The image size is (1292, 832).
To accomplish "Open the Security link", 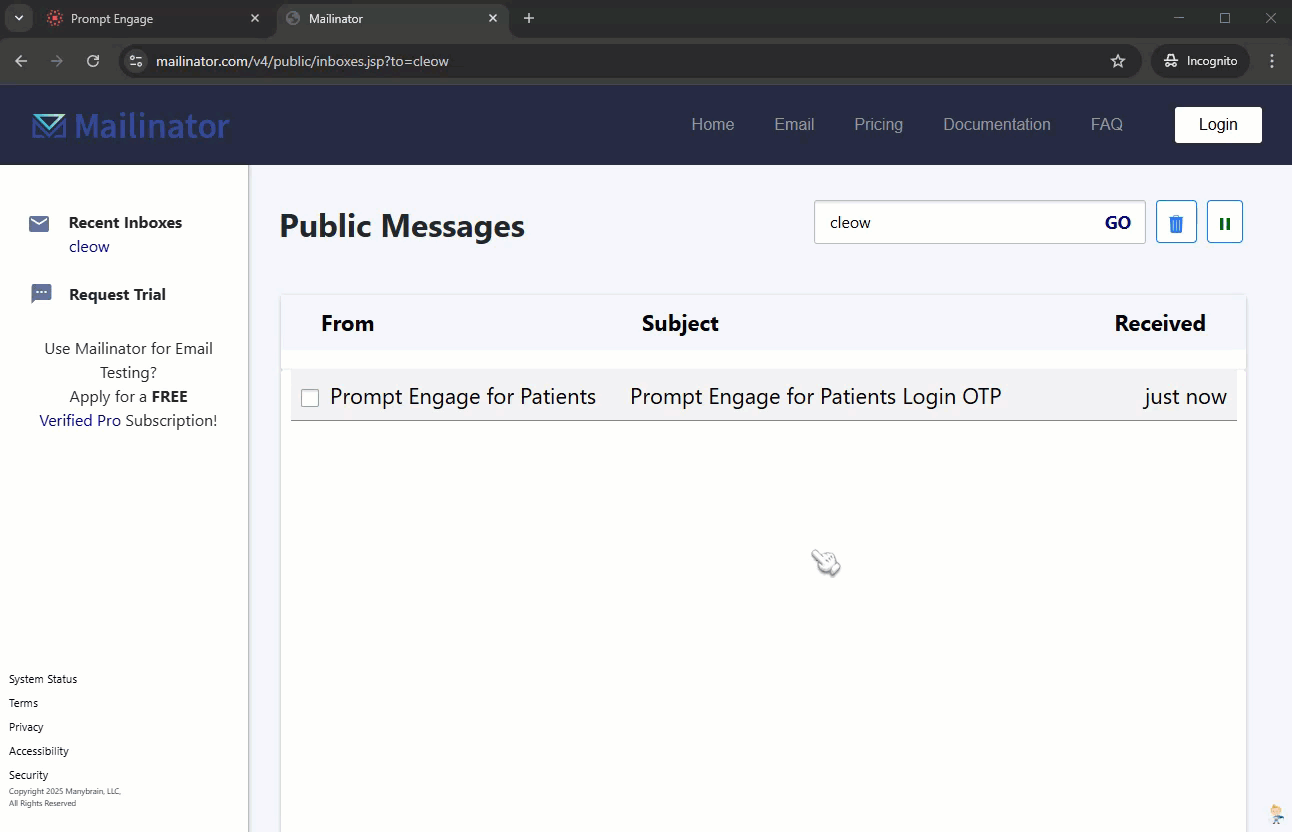I will [28, 775].
